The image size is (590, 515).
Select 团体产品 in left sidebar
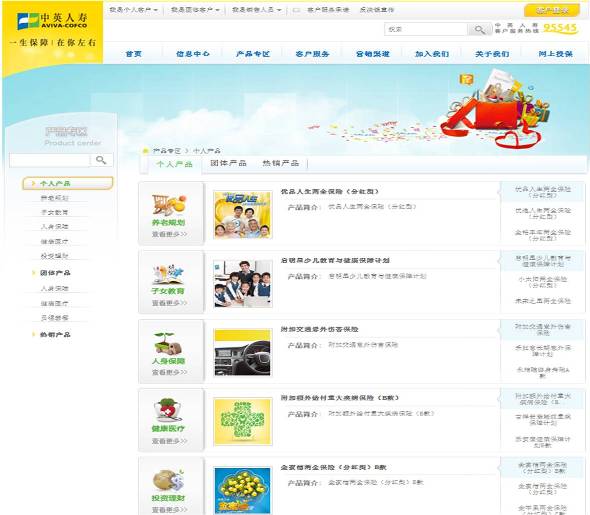click(x=55, y=273)
